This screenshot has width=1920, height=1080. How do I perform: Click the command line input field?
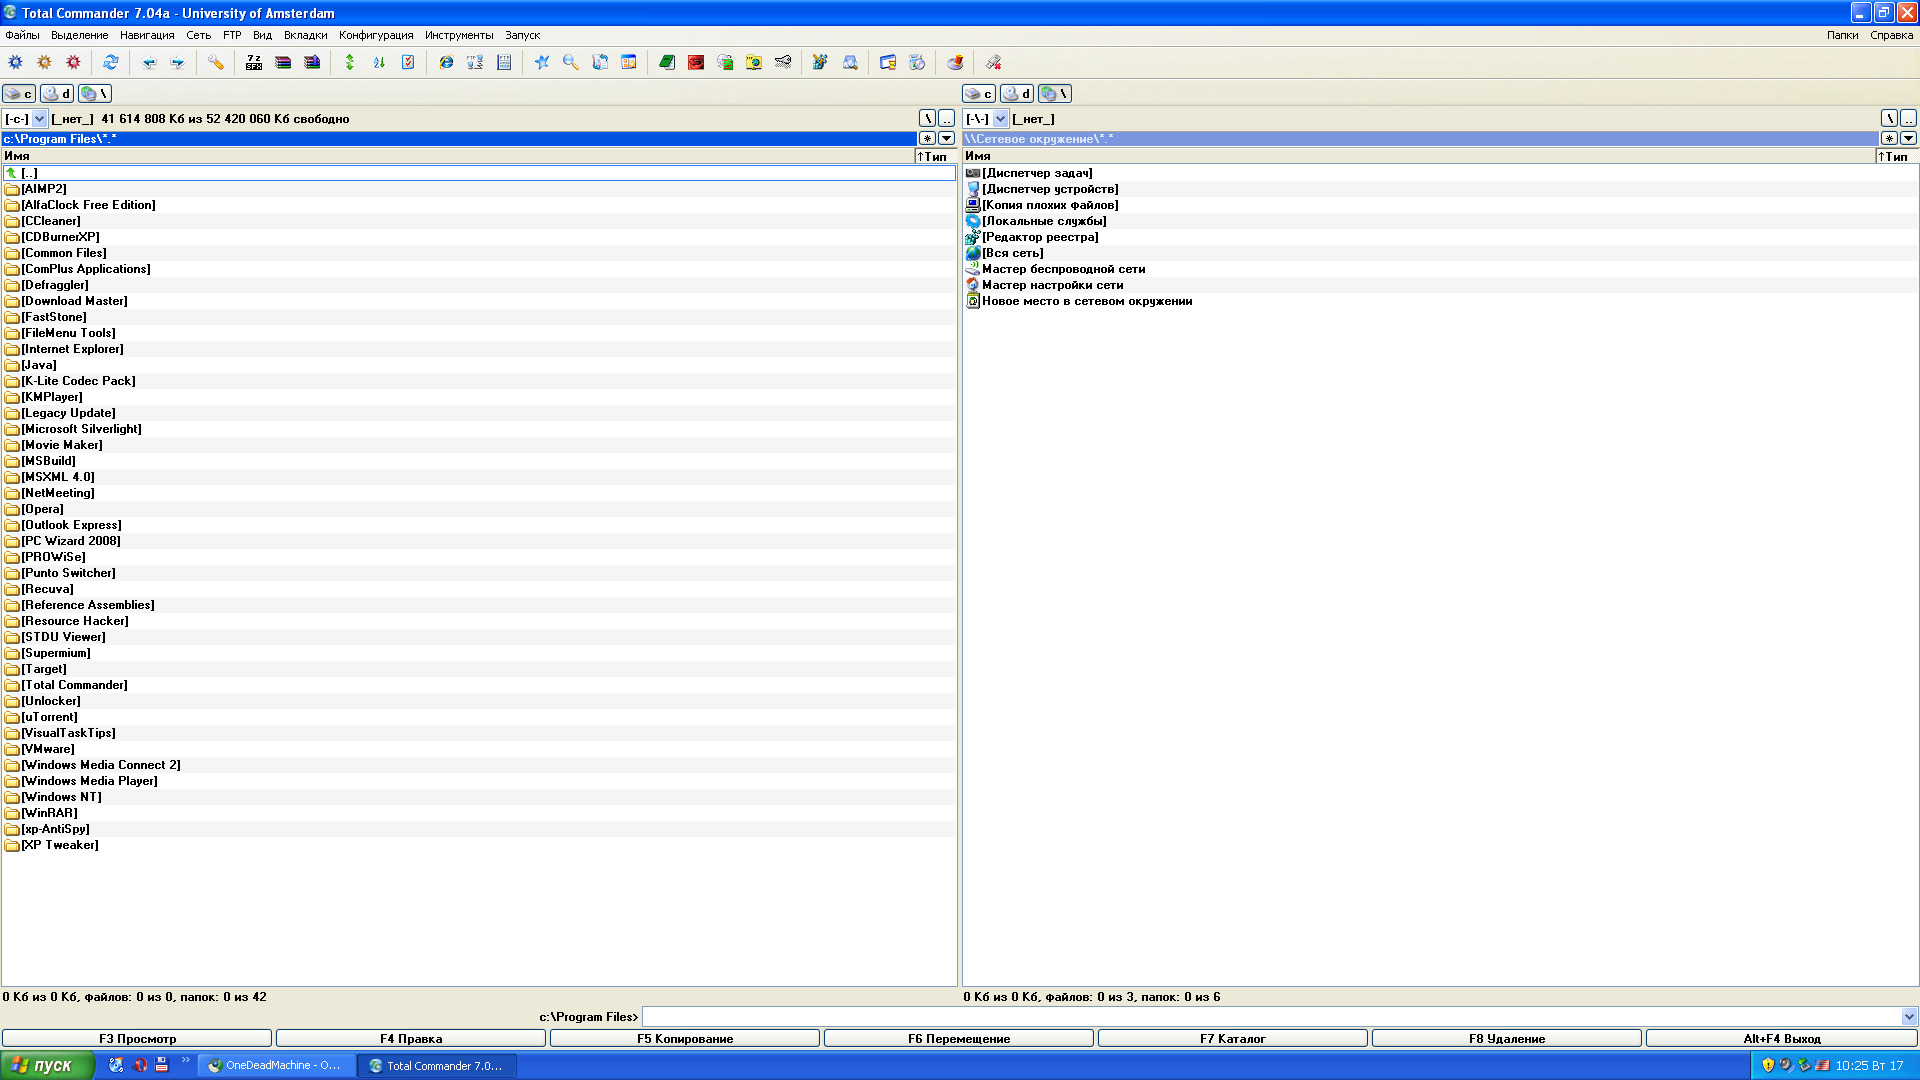coord(1270,1017)
